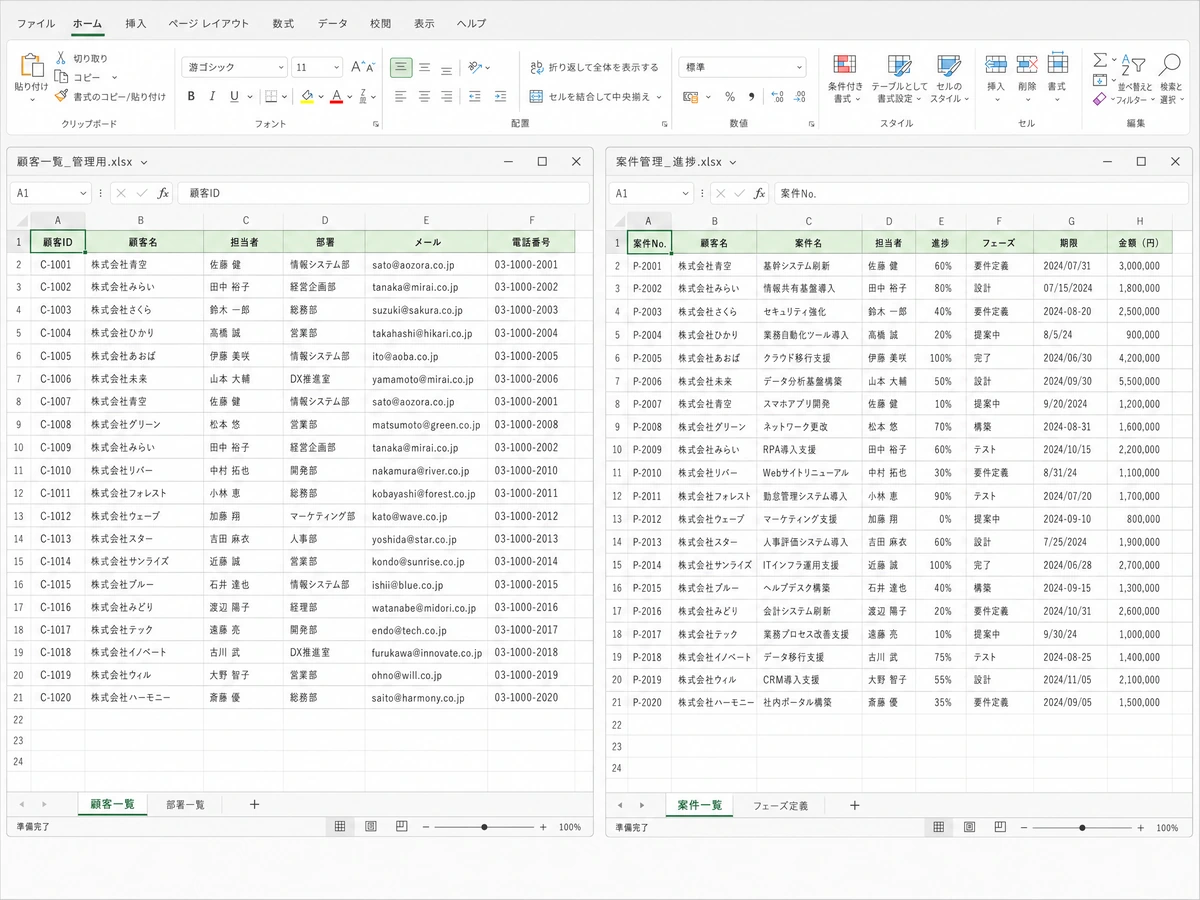Select the フェーズ定義 sheet tab
Image resolution: width=1200 pixels, height=900 pixels.
coord(781,805)
